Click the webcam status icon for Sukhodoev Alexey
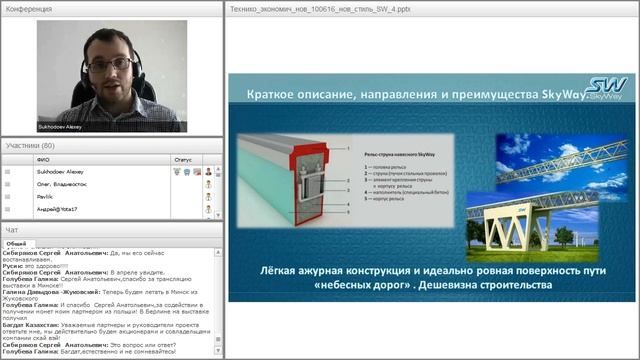 pos(177,172)
